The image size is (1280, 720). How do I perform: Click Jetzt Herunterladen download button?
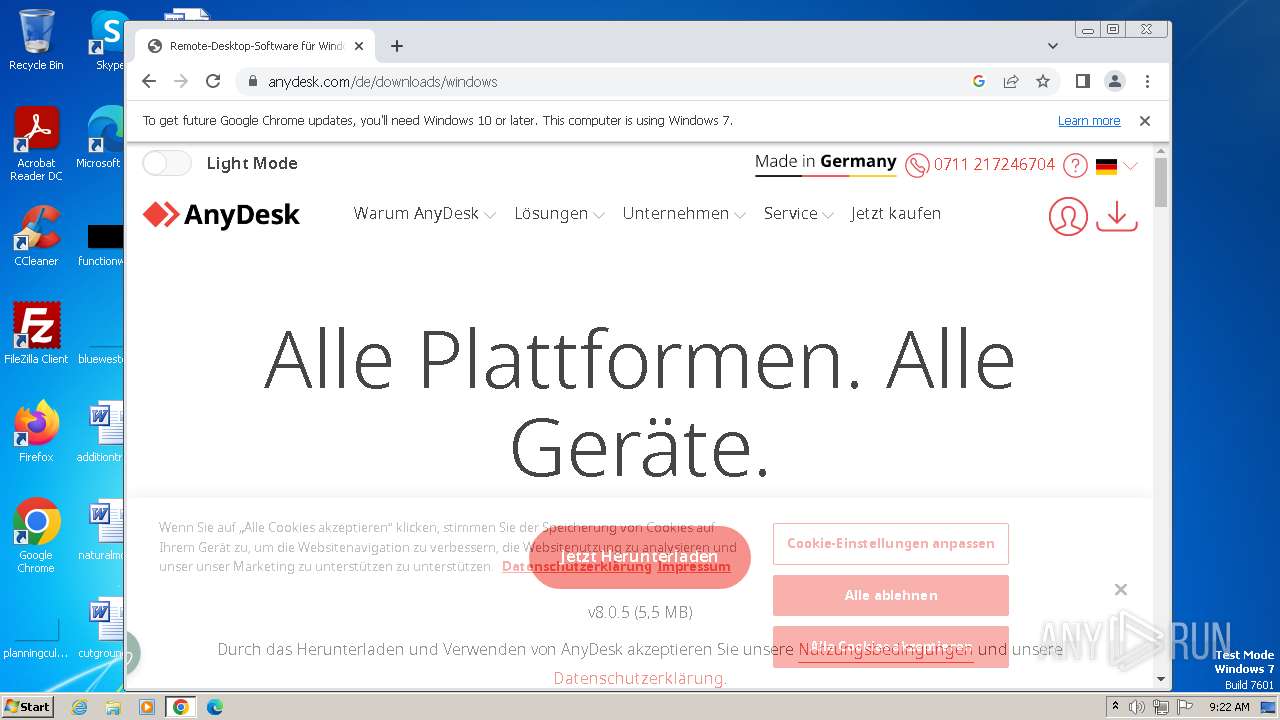tap(640, 557)
